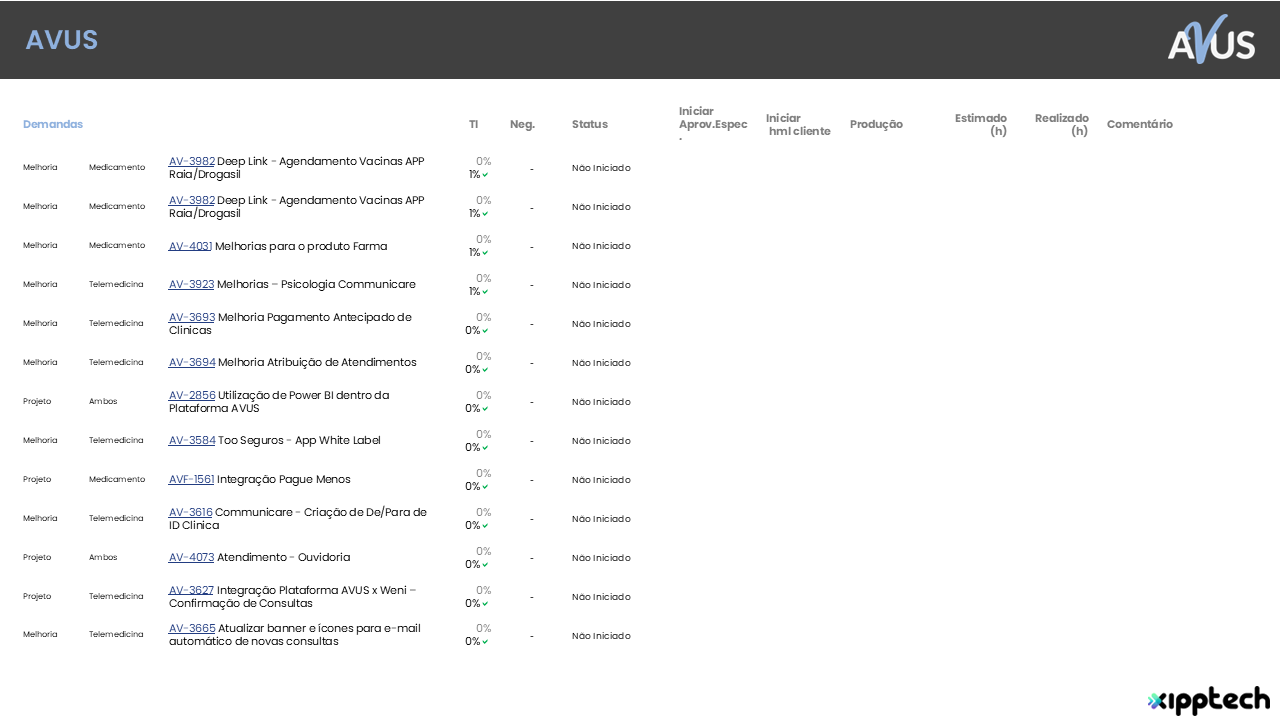Click the AVUS title text in header

click(x=61, y=40)
